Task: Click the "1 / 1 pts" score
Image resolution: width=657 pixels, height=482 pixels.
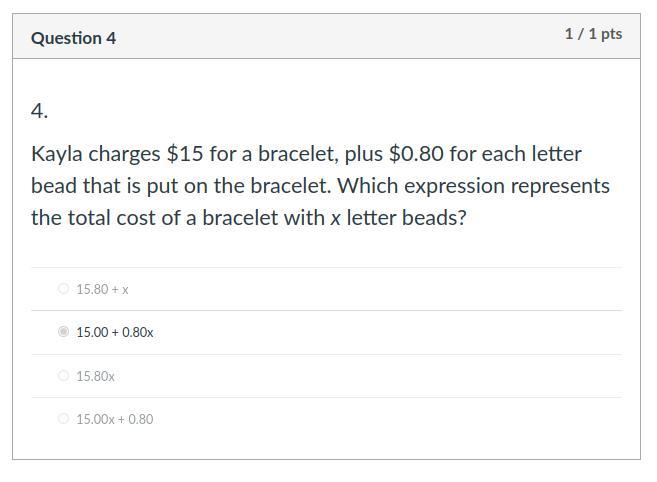Action: point(593,34)
